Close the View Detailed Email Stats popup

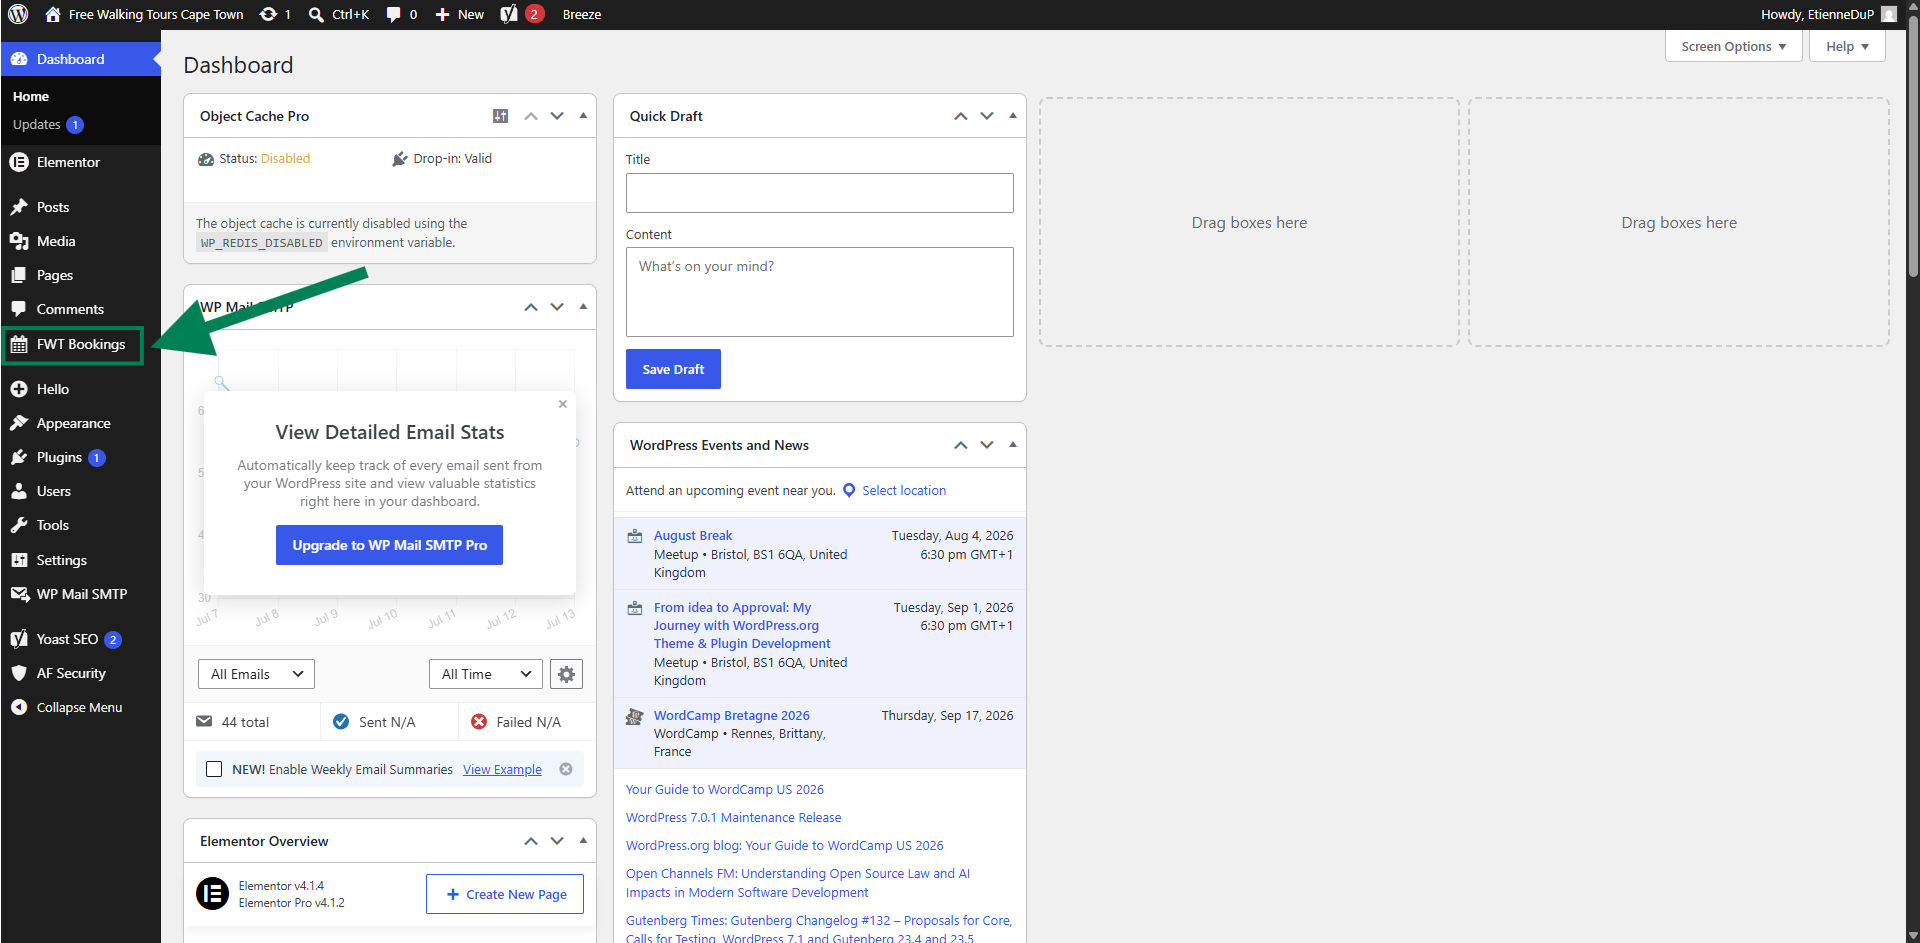[563, 404]
